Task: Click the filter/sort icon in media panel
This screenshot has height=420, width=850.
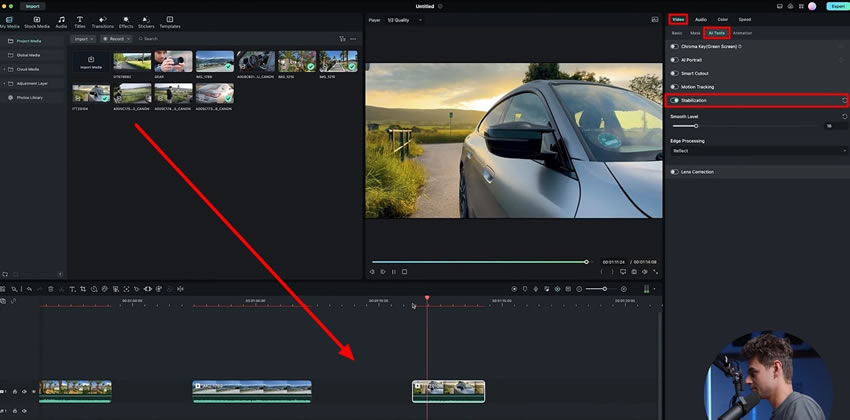Action: pos(342,39)
